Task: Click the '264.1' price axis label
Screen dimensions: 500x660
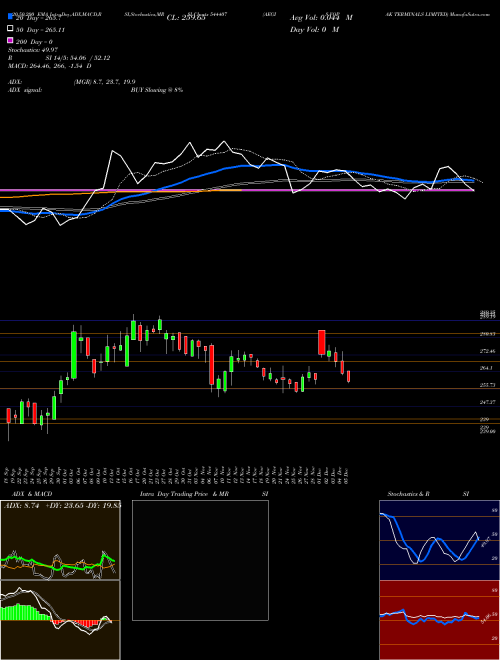Action: point(486,368)
